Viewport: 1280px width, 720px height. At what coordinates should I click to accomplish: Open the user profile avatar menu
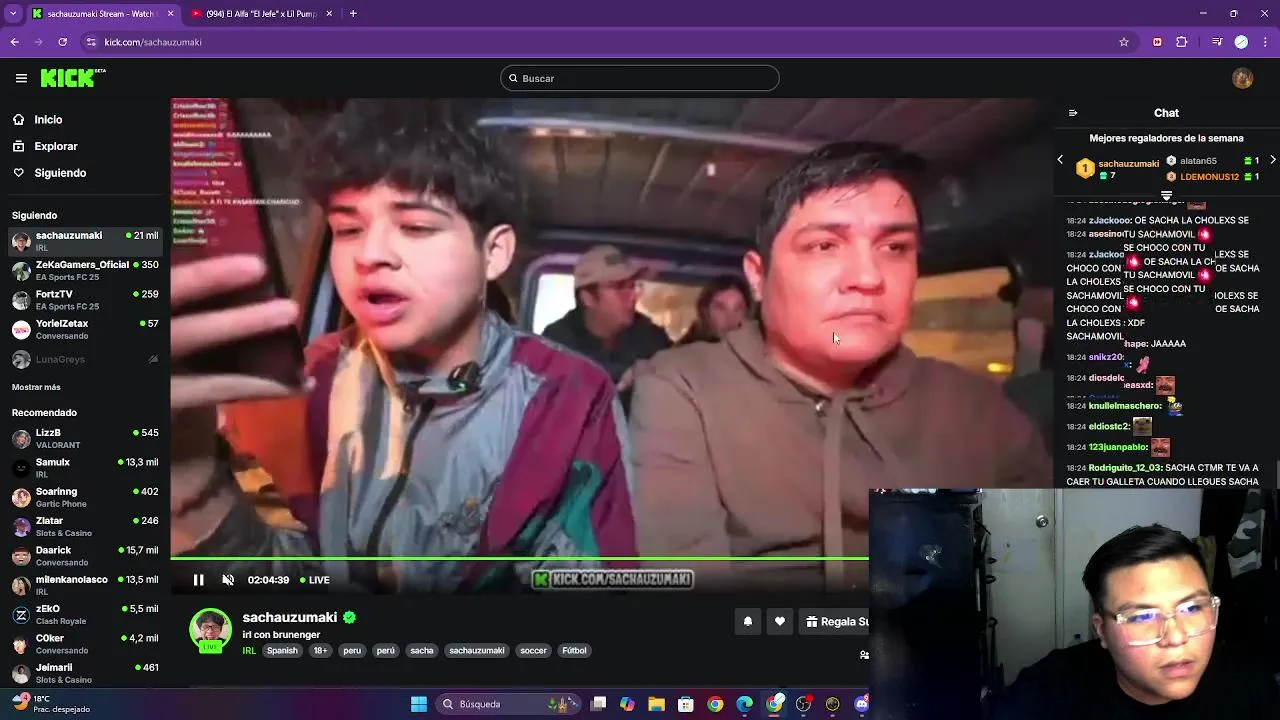(1243, 78)
